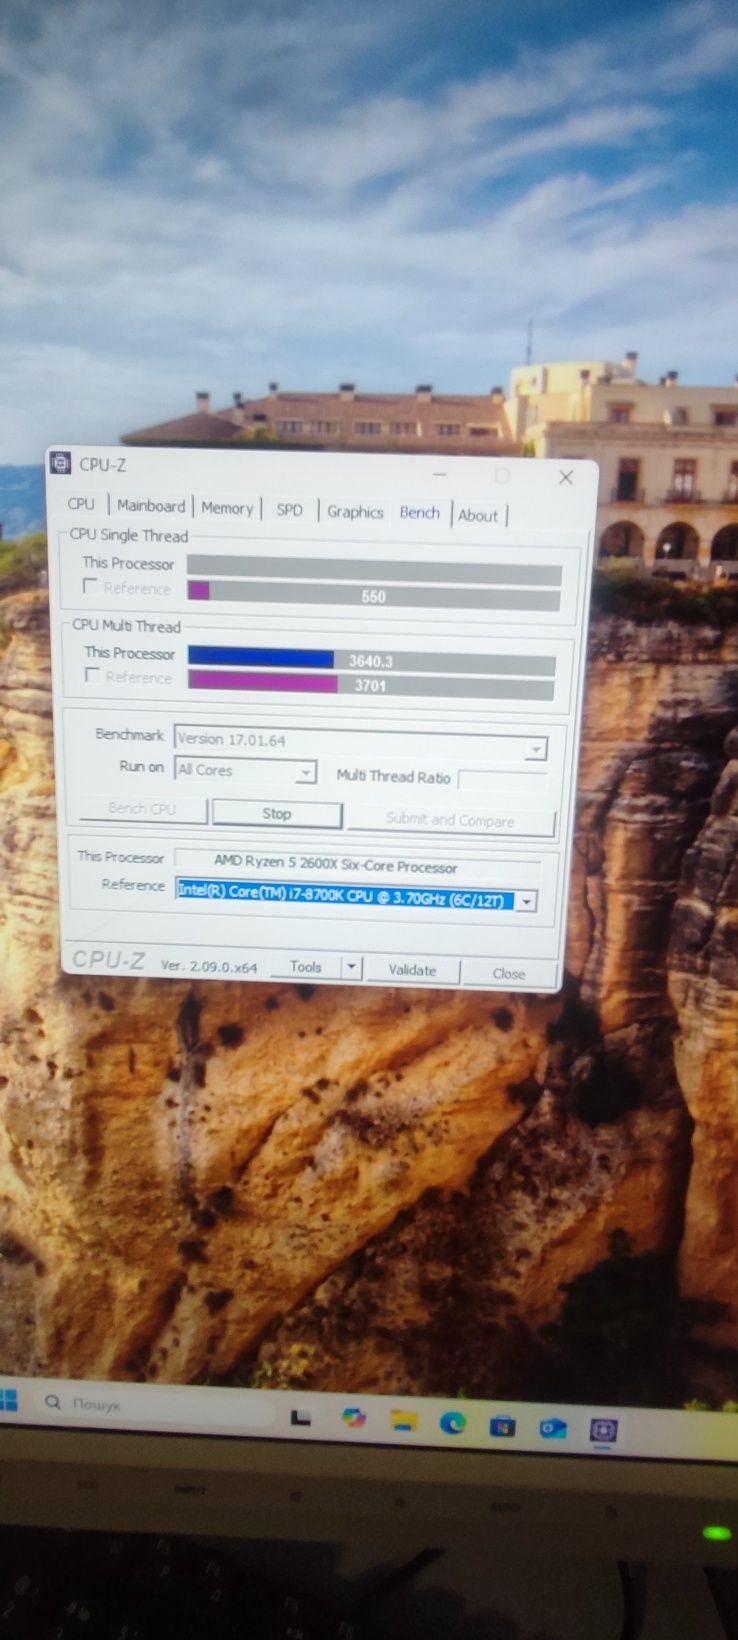The image size is (738, 1640).
Task: Click the Close button at bottom
Action: (x=508, y=973)
